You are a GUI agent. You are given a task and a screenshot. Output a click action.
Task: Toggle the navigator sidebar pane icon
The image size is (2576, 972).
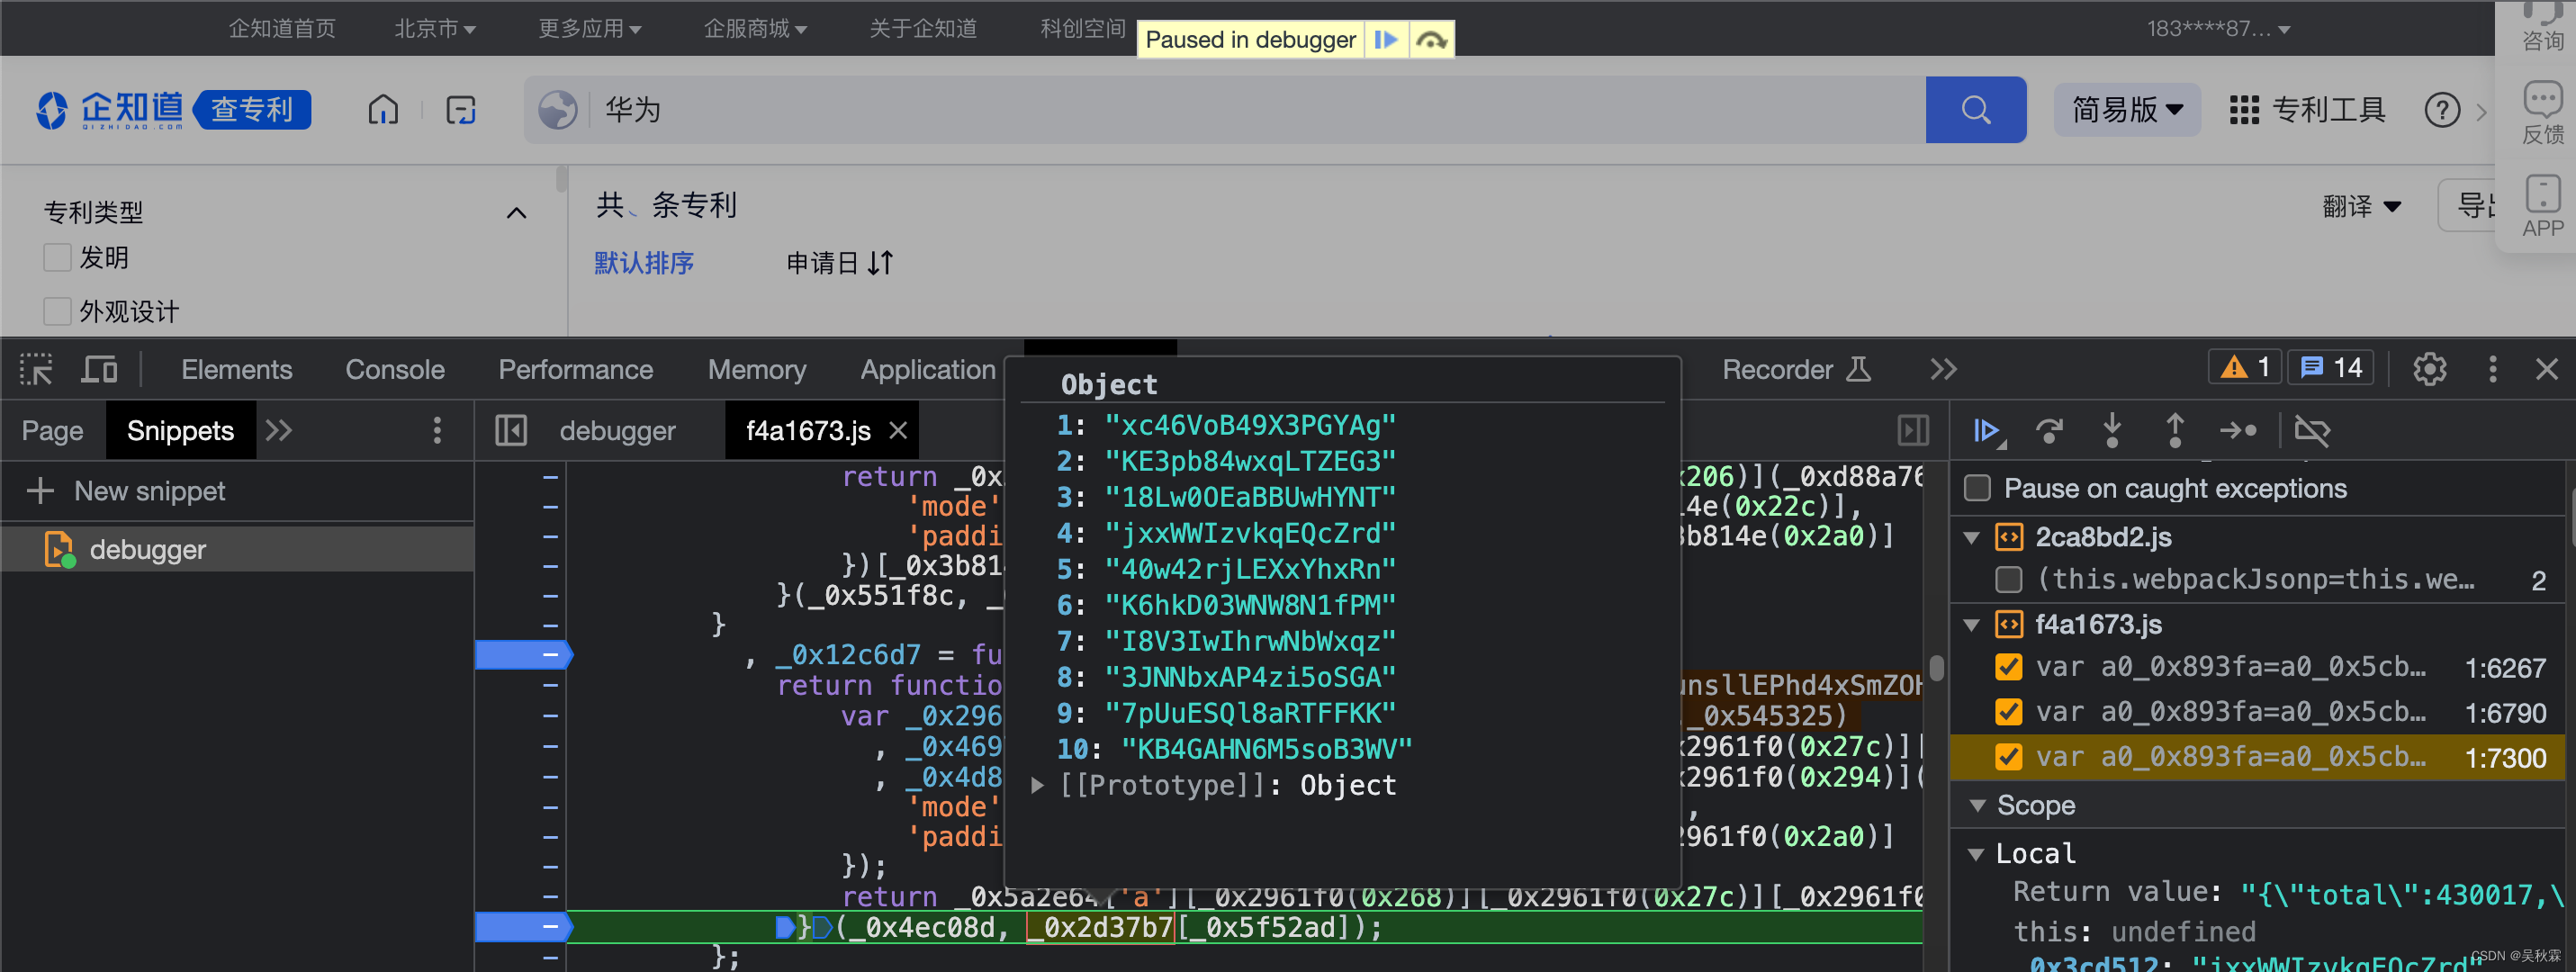(510, 431)
